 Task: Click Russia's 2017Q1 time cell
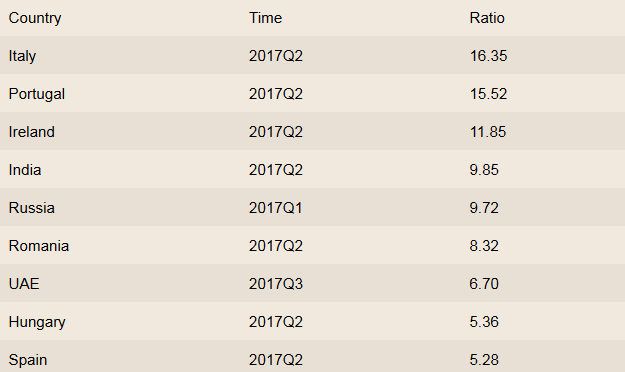pyautogui.click(x=276, y=208)
